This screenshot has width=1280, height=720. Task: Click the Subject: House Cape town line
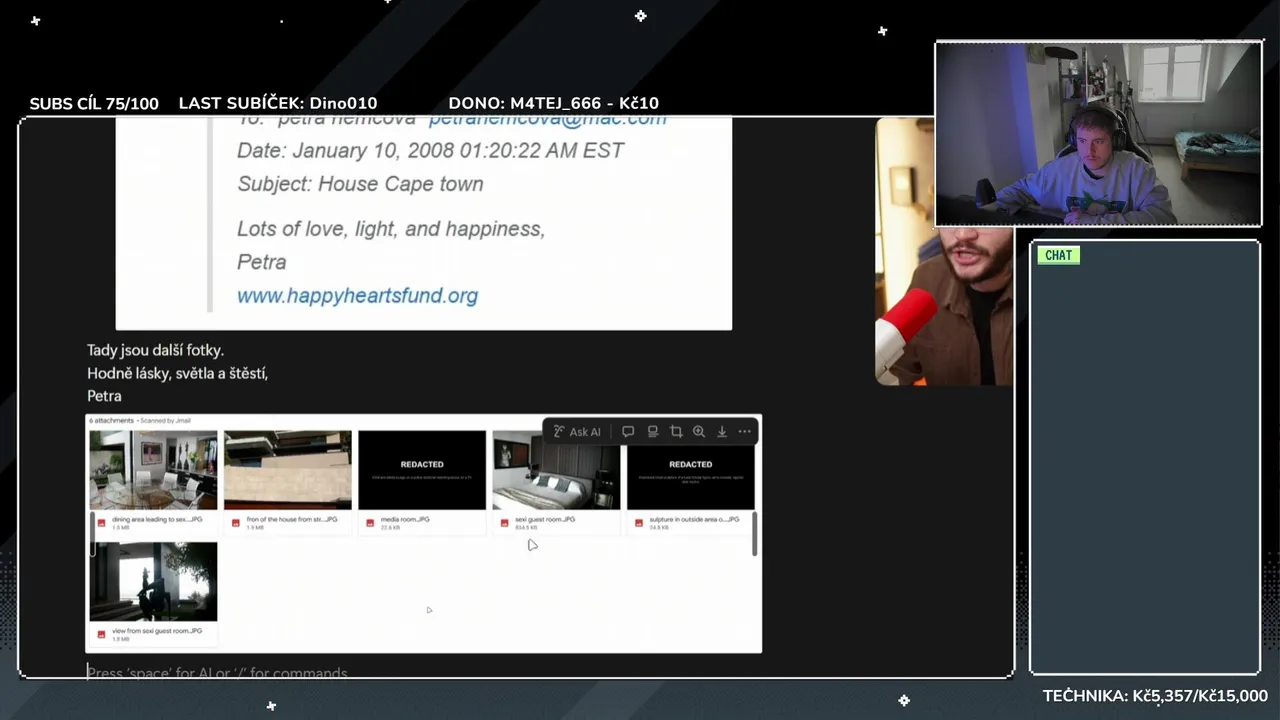360,184
